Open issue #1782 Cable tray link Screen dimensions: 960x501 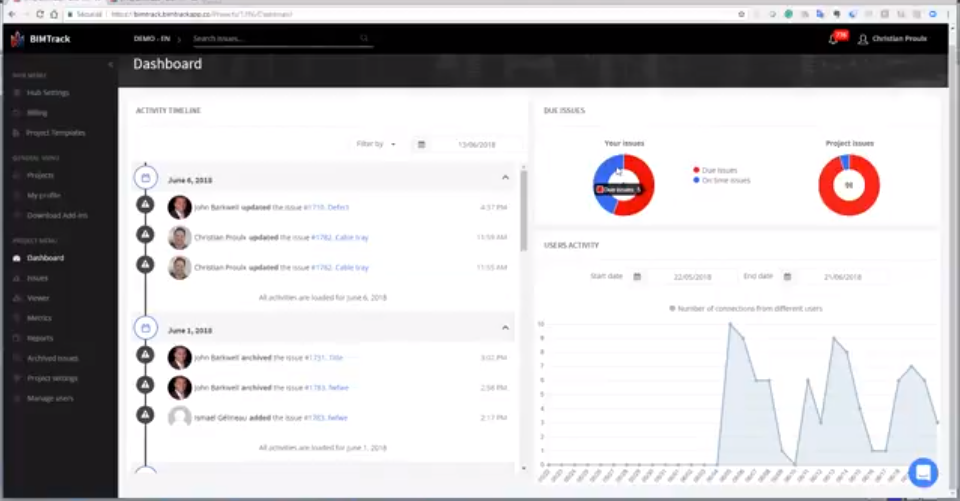pos(339,237)
